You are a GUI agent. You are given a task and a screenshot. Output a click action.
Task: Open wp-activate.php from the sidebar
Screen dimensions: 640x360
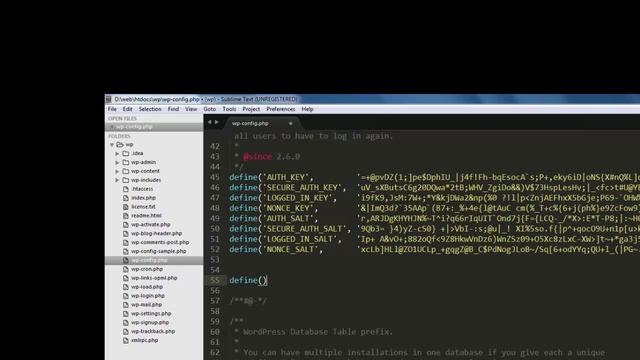[x=151, y=224]
